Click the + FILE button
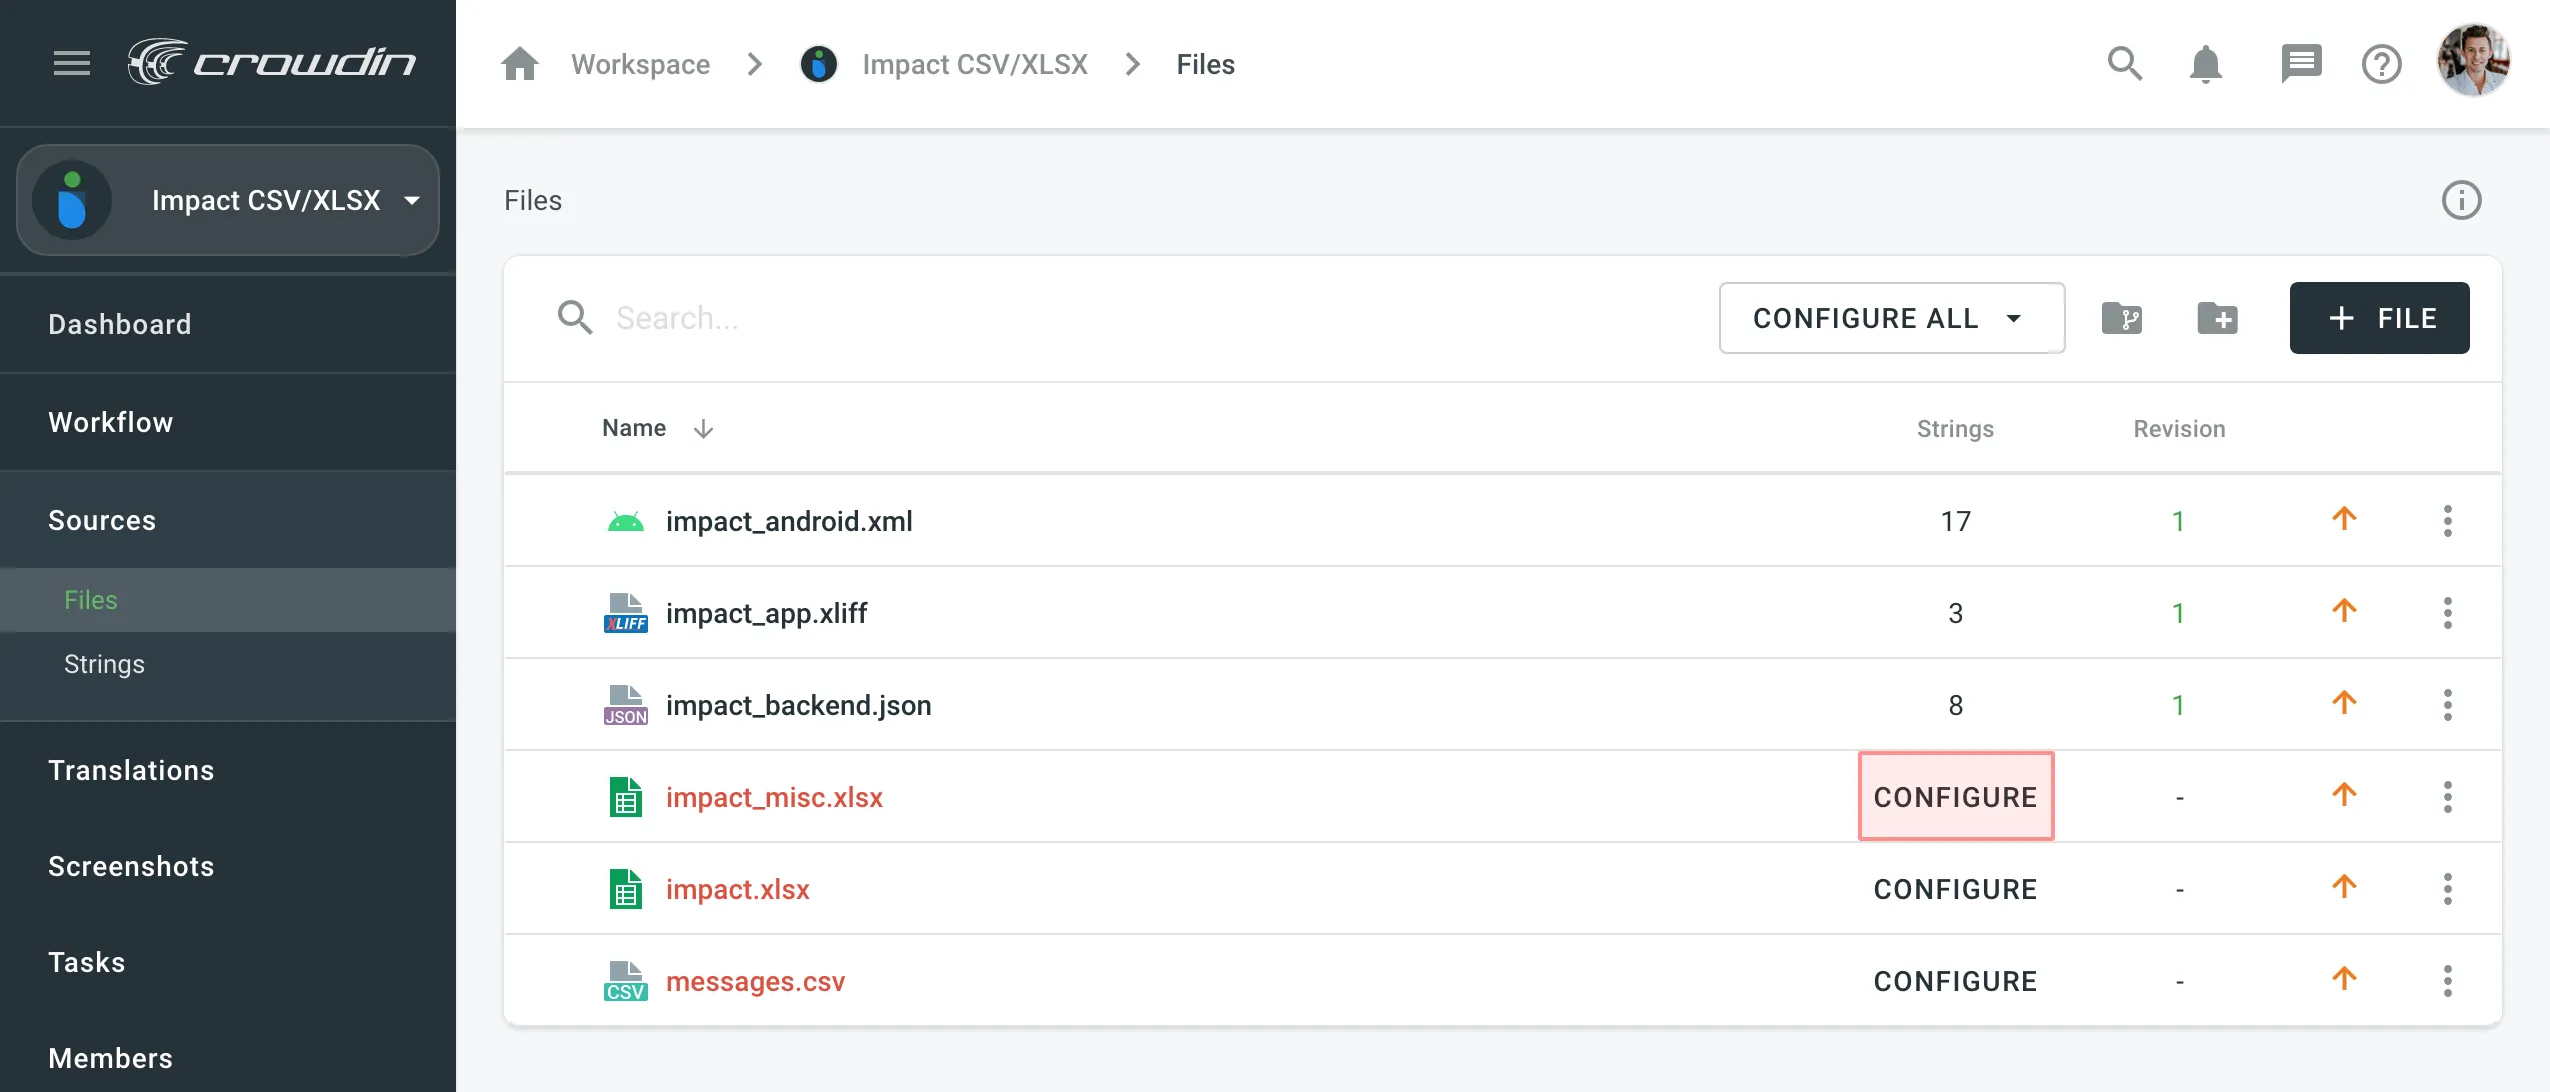 (2380, 318)
